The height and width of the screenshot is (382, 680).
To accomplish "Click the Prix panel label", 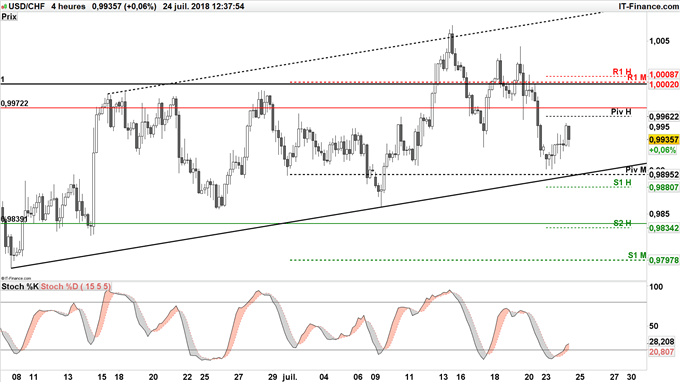I will click(x=9, y=16).
